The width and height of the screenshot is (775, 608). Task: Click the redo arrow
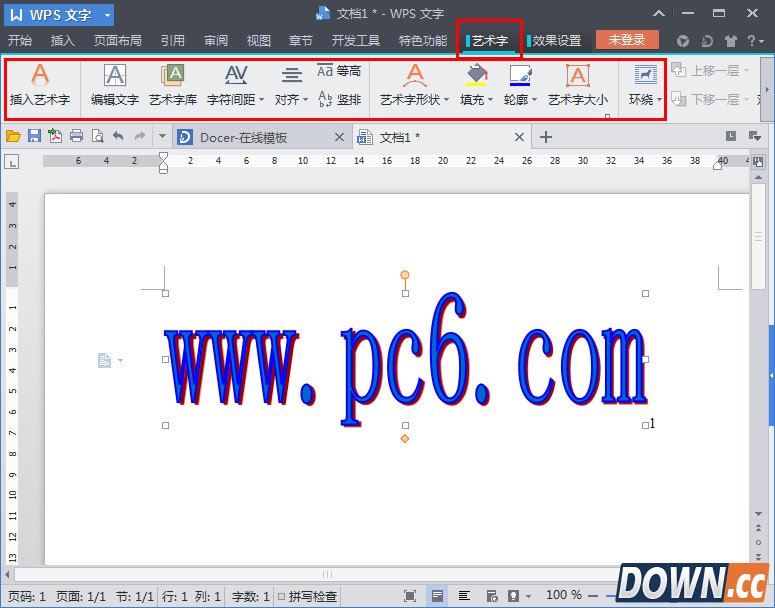click(140, 136)
